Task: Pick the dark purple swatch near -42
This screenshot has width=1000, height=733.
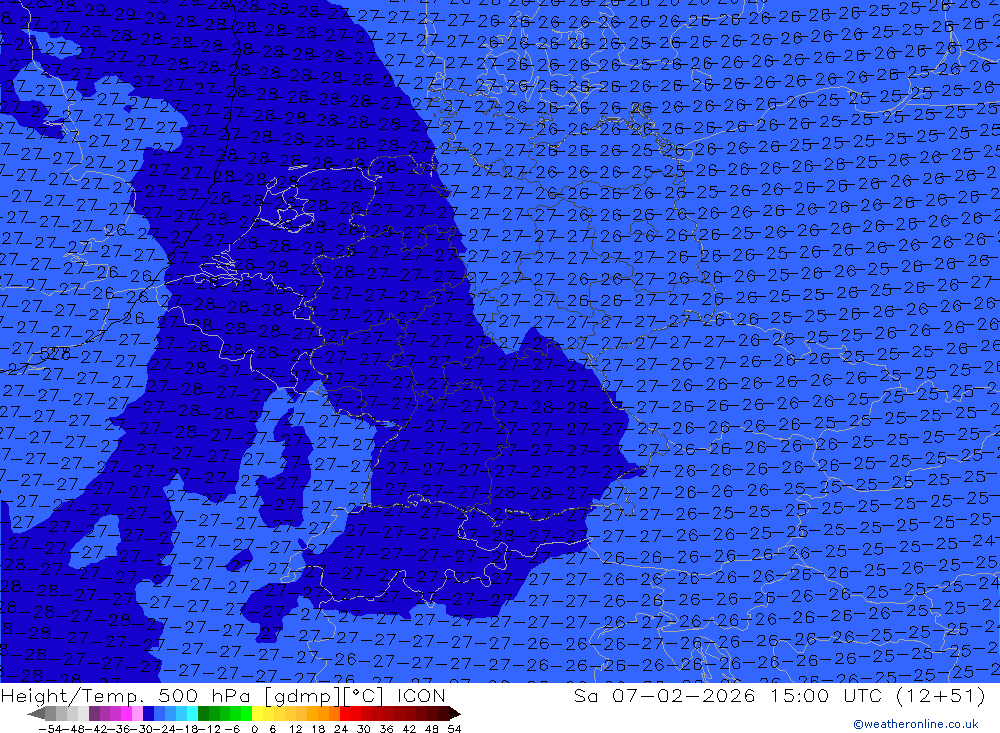Action: 94,713
